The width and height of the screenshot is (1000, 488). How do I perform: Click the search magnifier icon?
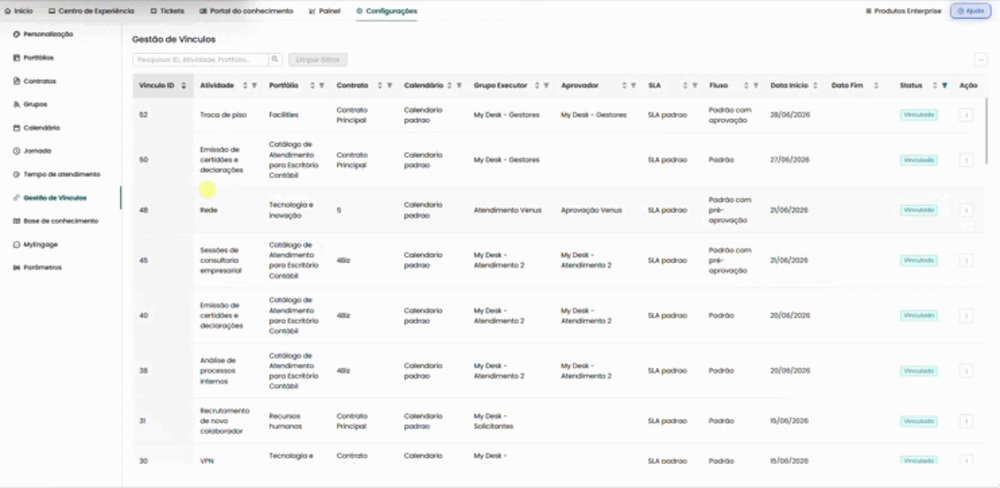[x=275, y=59]
